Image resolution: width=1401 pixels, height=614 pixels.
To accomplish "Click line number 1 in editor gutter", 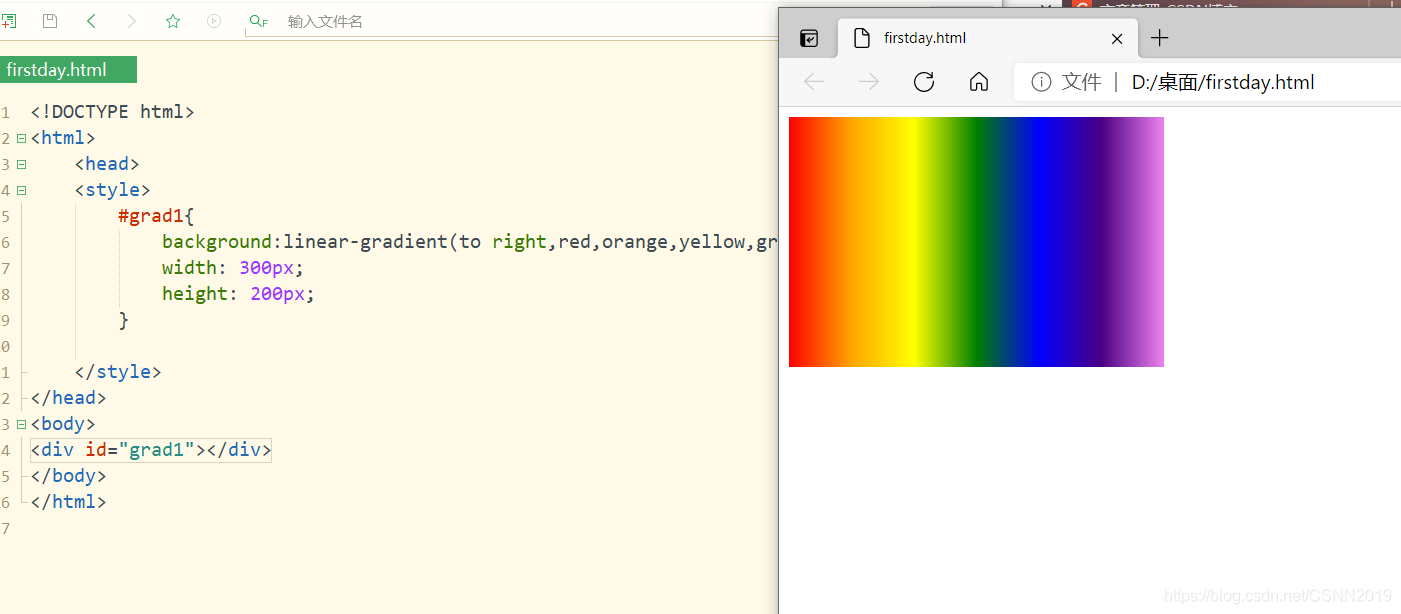I will click(x=5, y=112).
